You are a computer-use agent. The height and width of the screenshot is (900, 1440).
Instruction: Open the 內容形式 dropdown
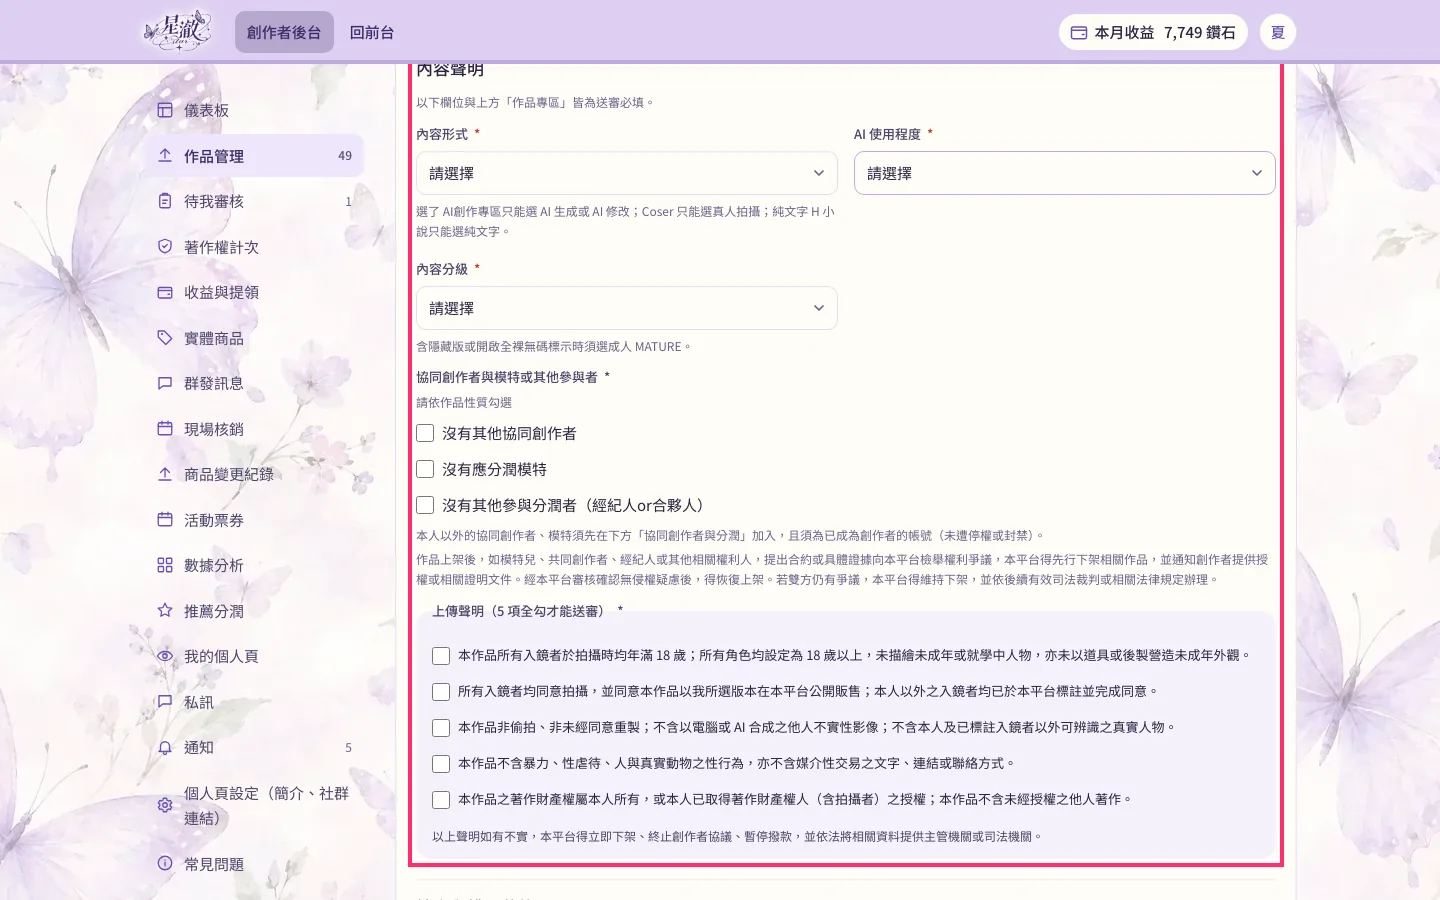pyautogui.click(x=627, y=173)
